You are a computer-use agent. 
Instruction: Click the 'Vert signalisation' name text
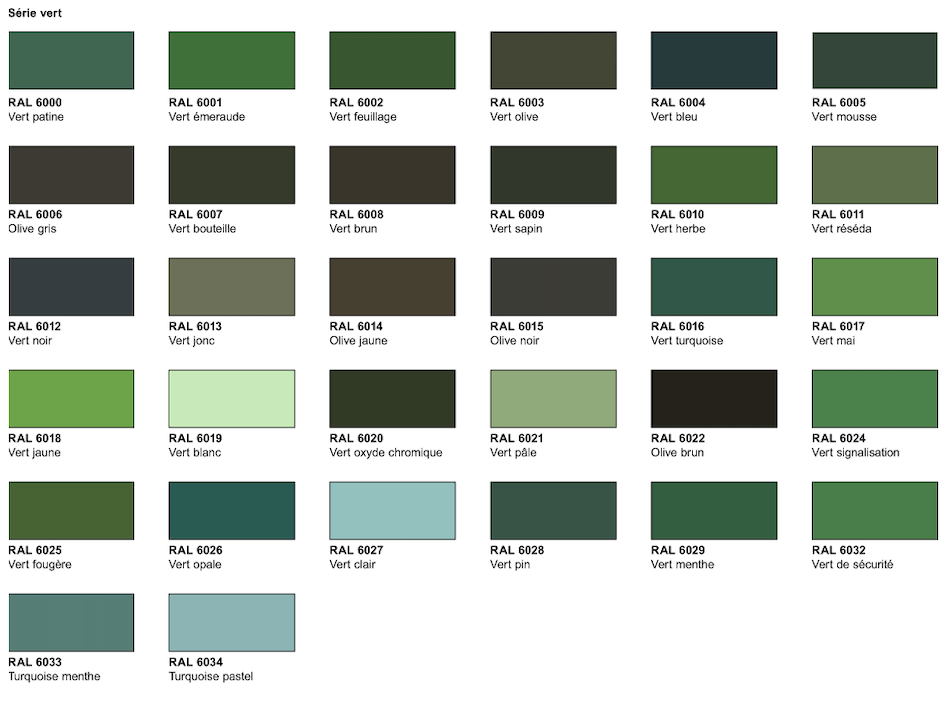855,452
